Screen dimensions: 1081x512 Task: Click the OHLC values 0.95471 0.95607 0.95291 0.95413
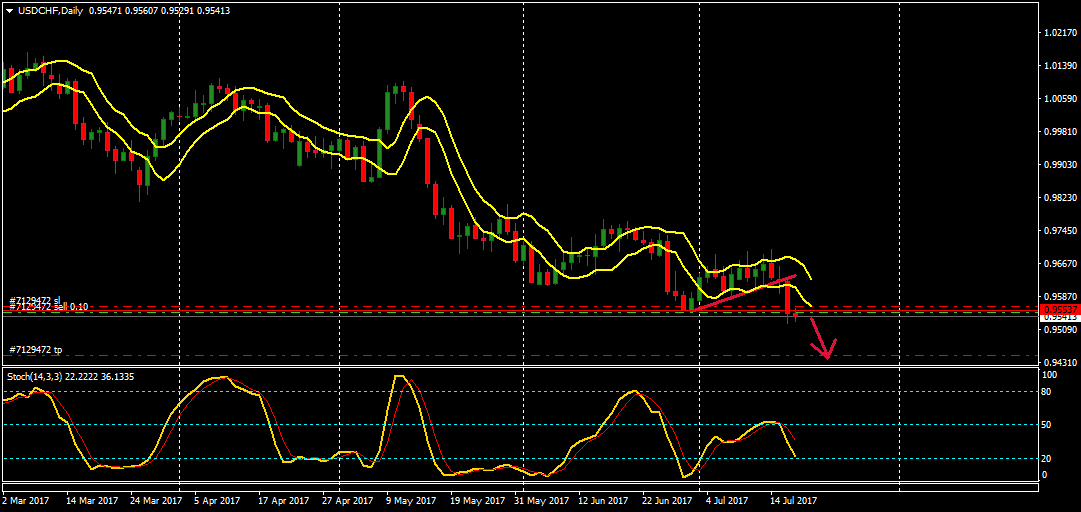160,11
